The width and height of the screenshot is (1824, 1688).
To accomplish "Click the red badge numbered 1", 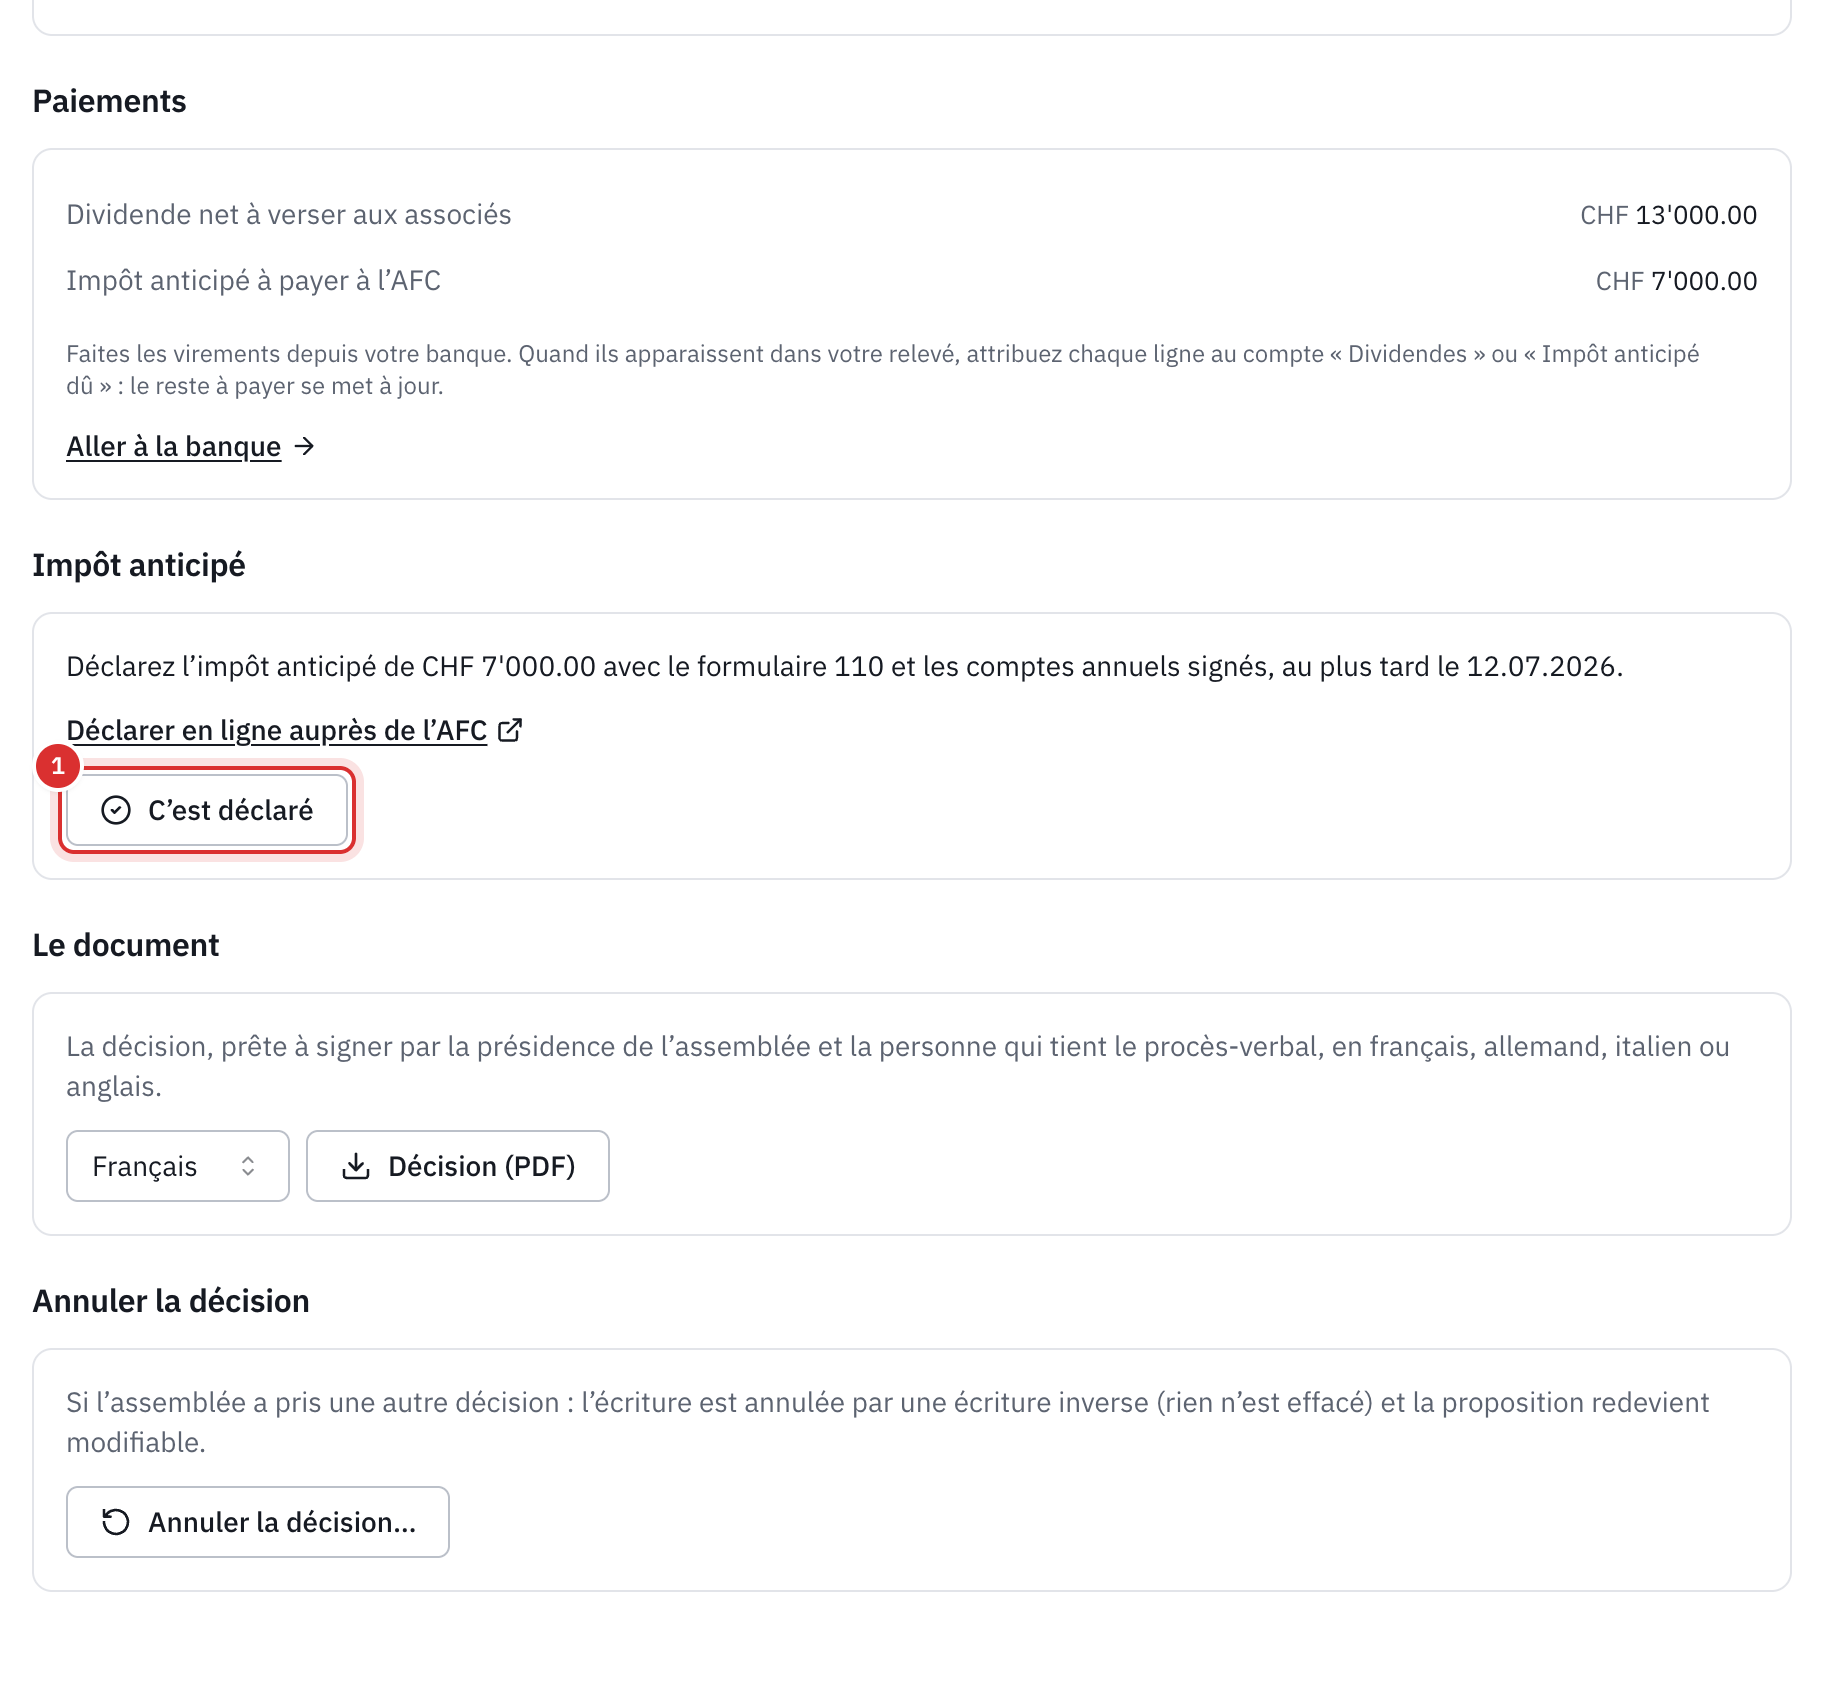I will [58, 766].
